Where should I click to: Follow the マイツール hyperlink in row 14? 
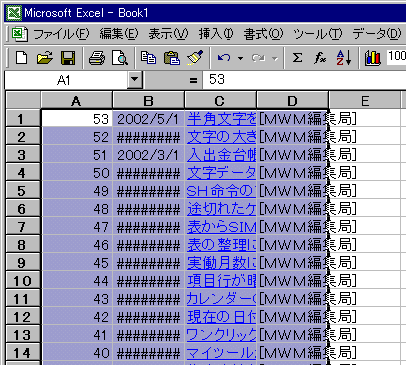tap(221, 353)
